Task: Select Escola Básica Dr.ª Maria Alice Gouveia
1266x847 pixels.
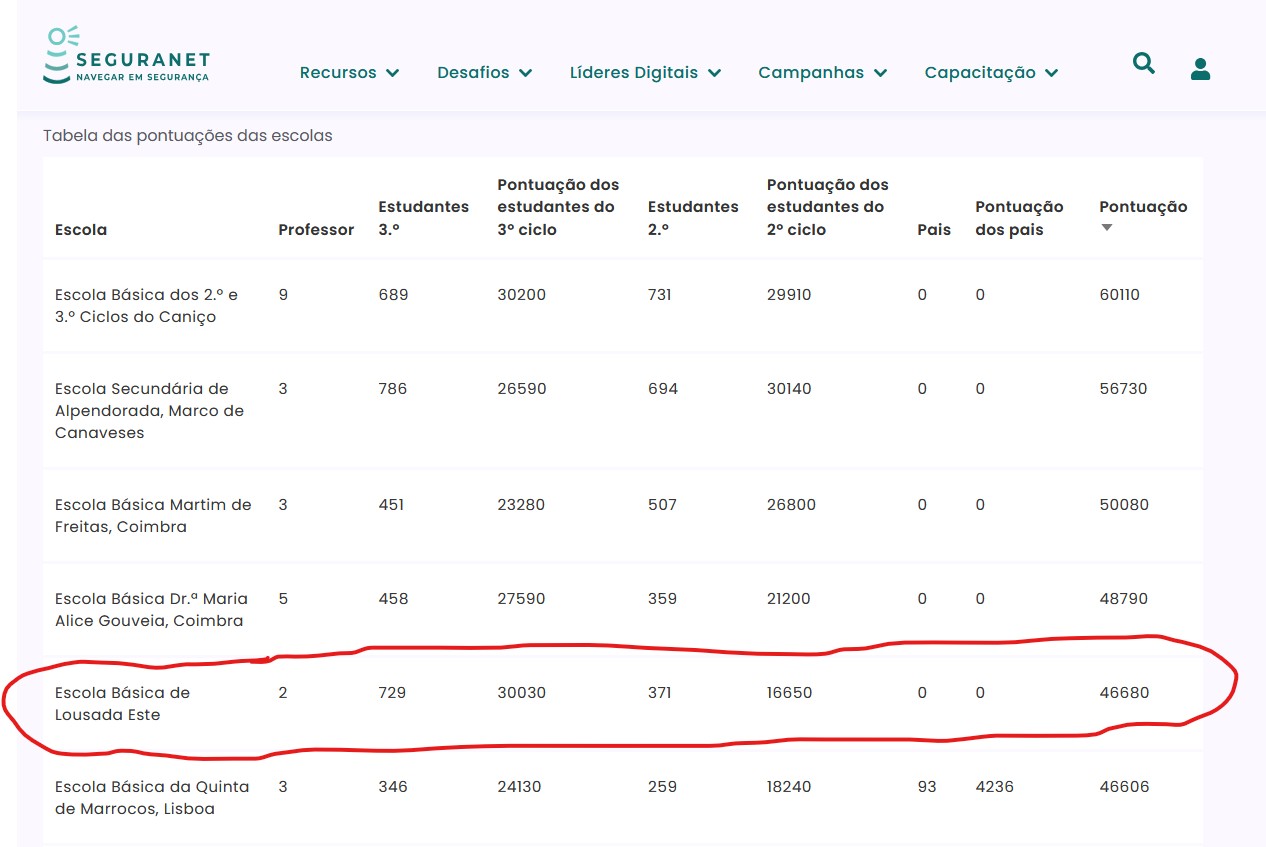Action: pos(151,610)
